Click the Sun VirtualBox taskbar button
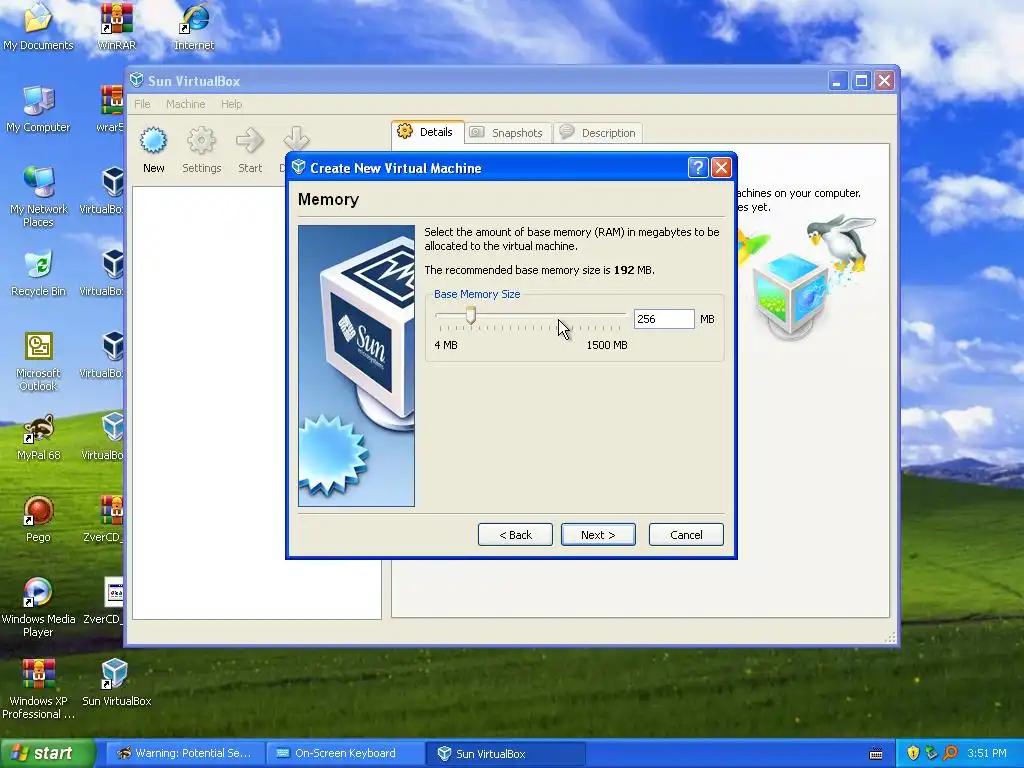The image size is (1024, 768). (506, 753)
